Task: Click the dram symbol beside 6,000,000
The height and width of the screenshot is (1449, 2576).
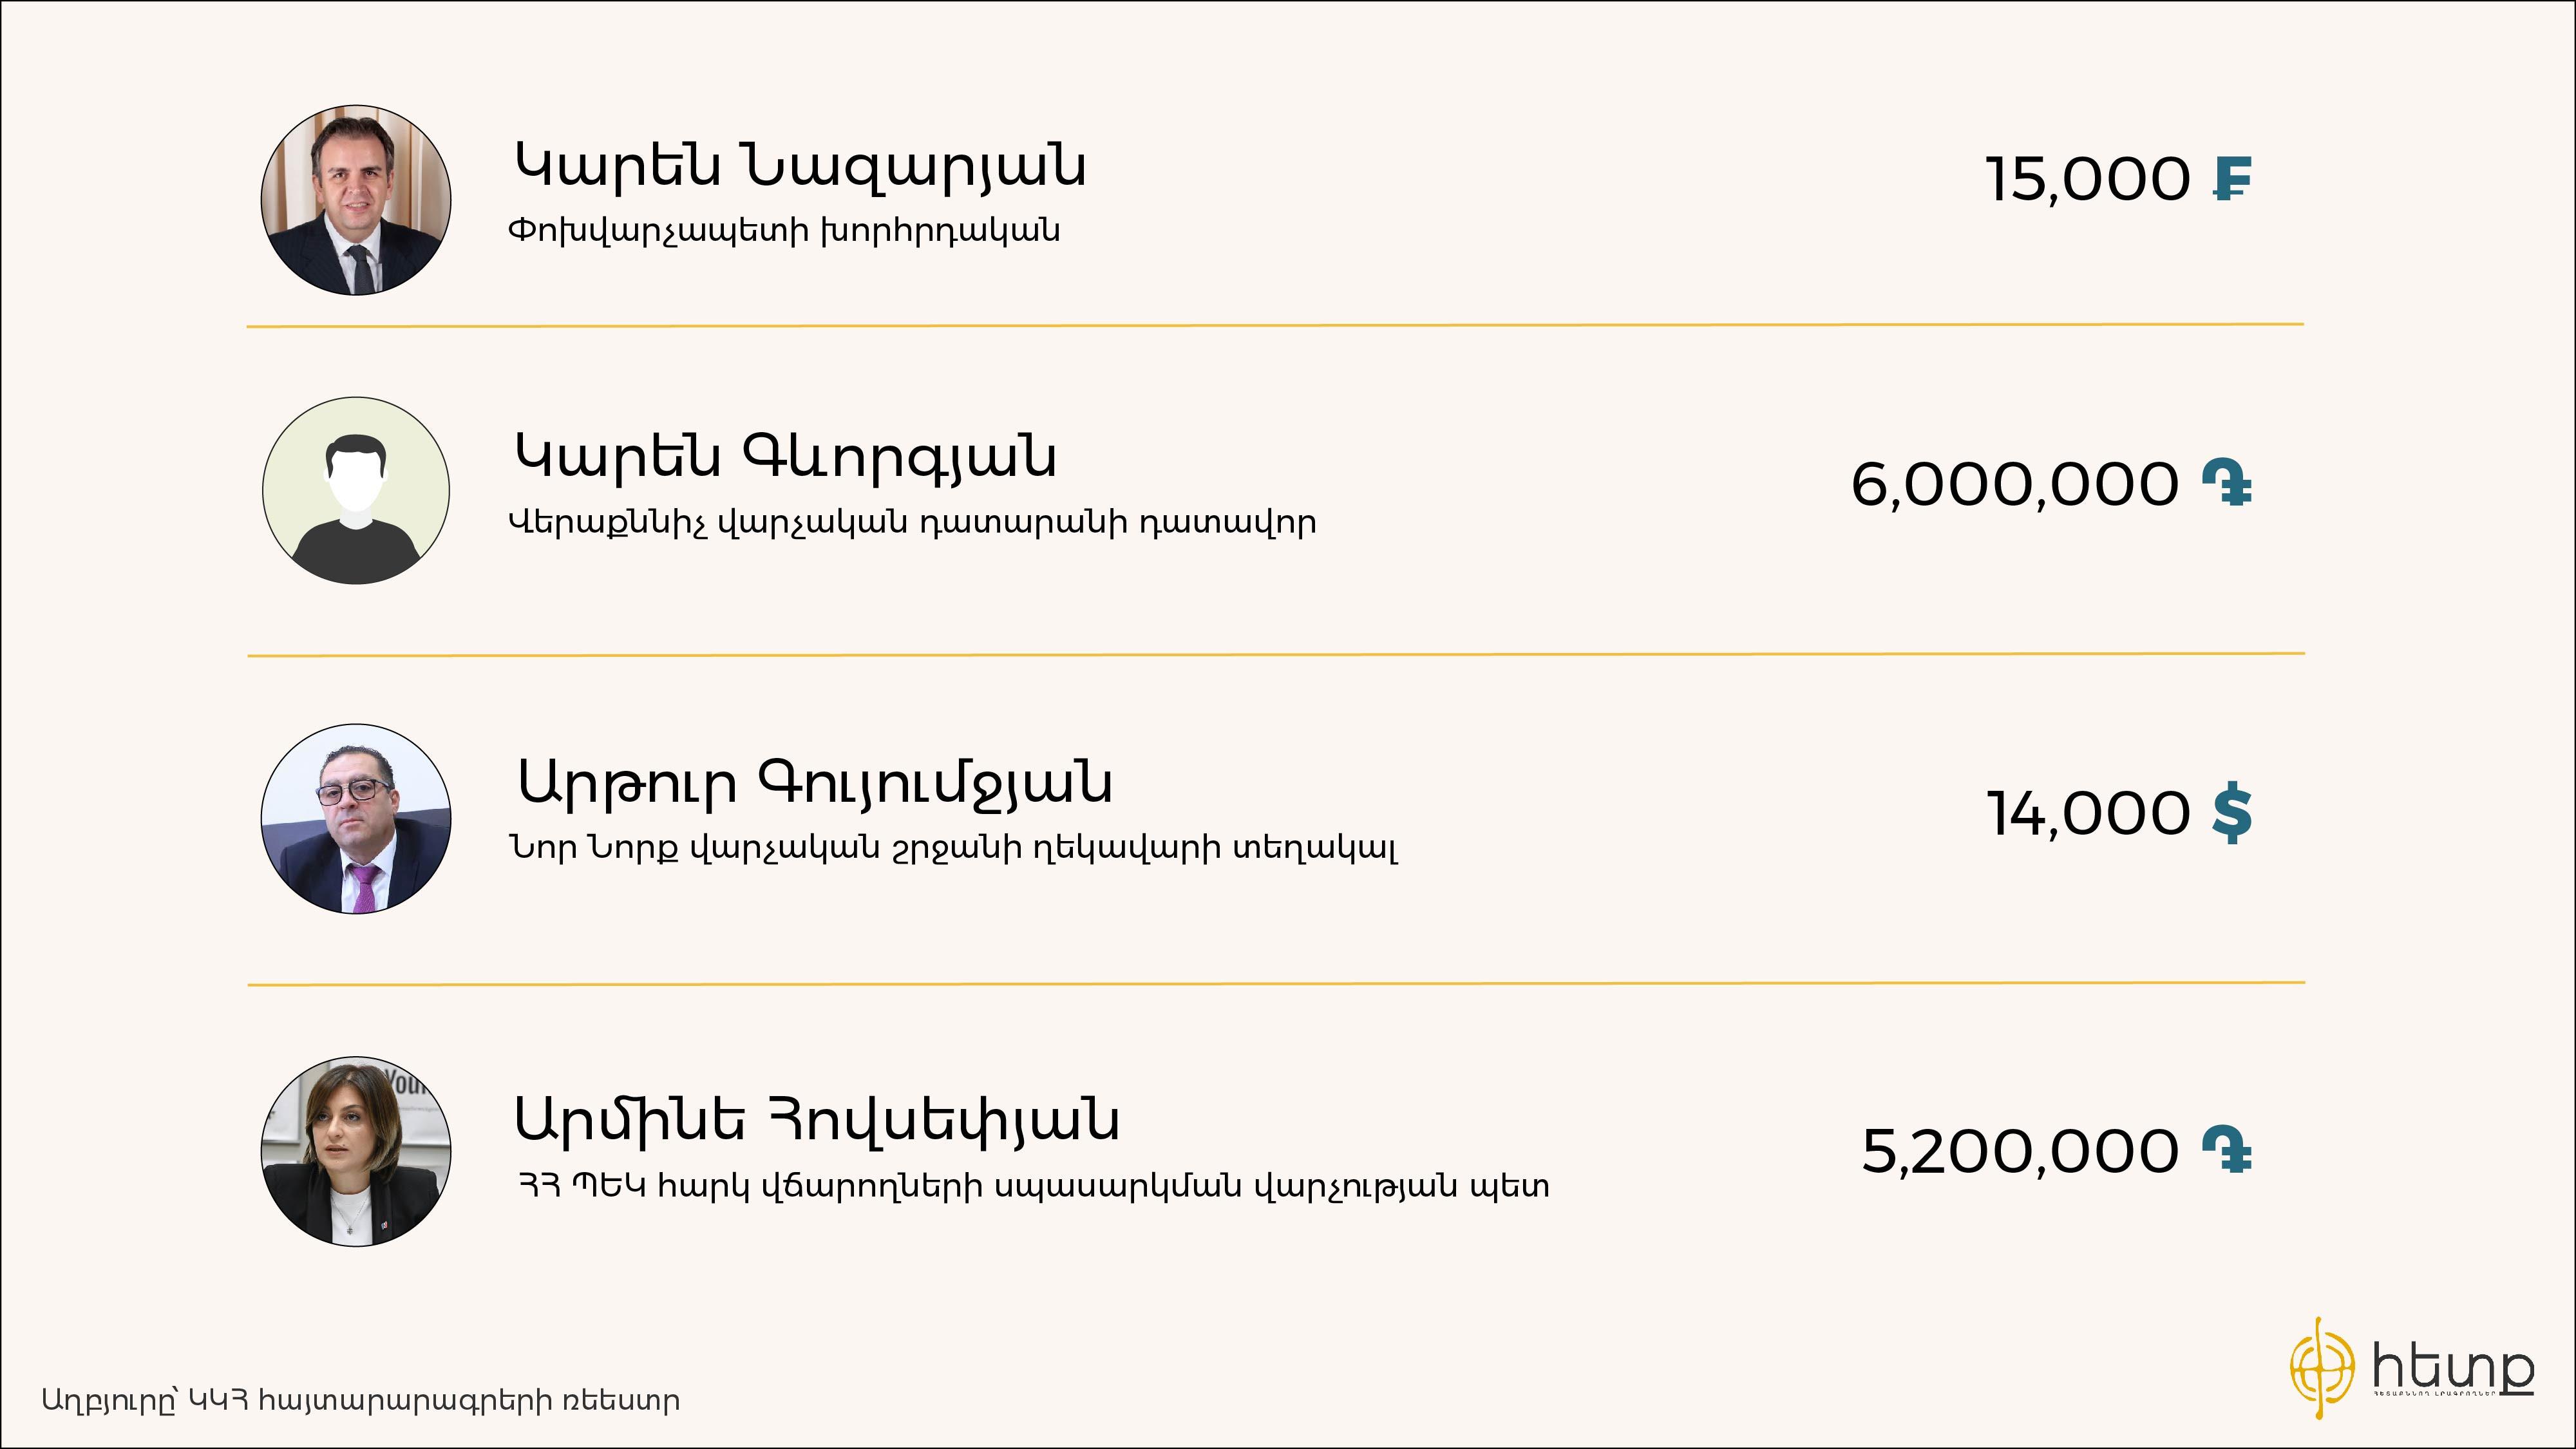Action: pyautogui.click(x=2227, y=483)
